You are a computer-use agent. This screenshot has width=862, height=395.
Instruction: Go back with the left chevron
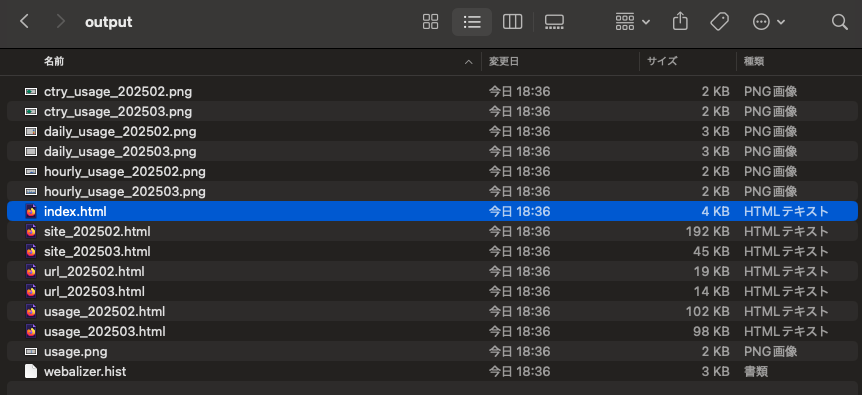[24, 22]
